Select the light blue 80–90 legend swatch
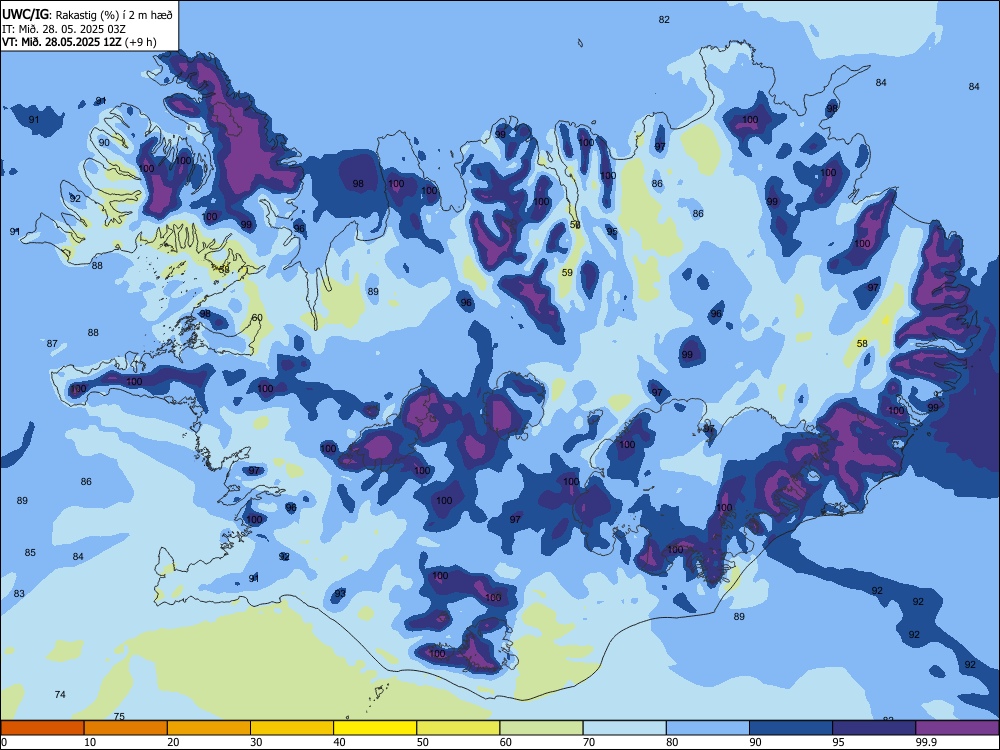This screenshot has width=1000, height=750. [708, 728]
